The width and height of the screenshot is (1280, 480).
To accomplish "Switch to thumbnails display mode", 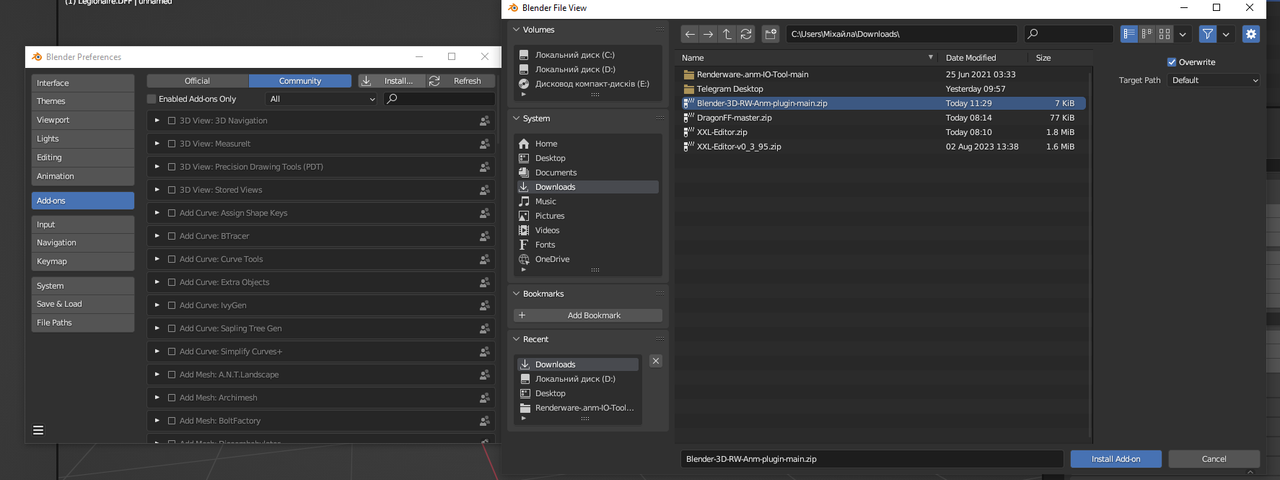I will [x=1165, y=34].
